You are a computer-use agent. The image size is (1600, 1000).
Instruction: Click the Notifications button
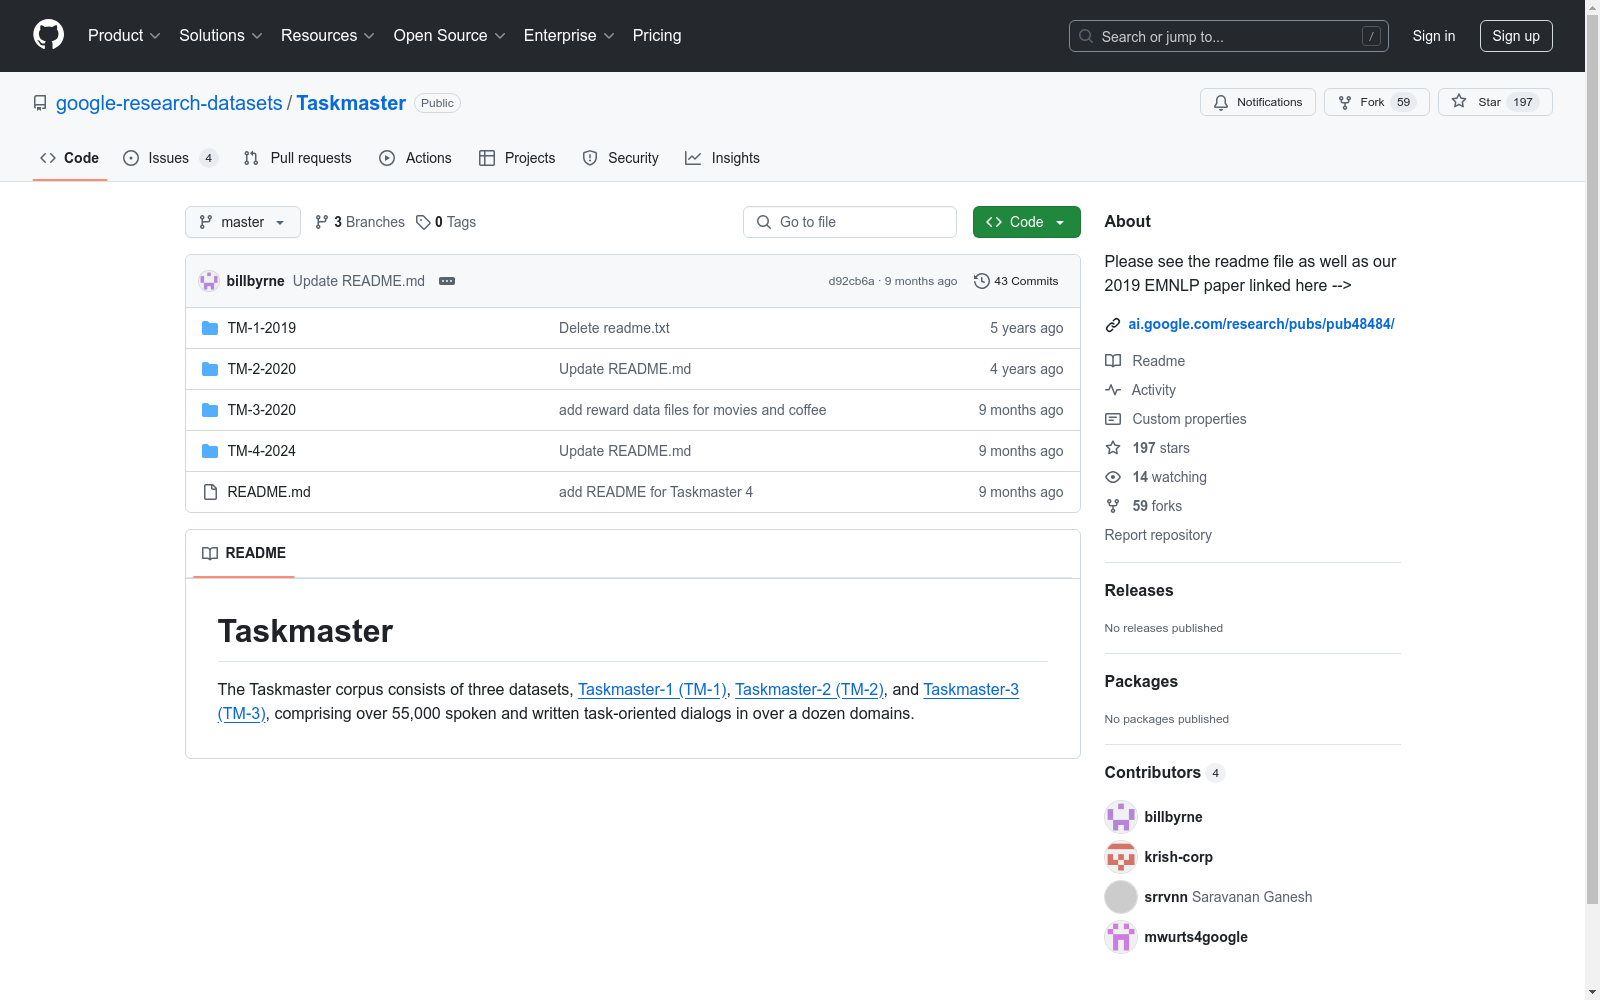point(1258,102)
